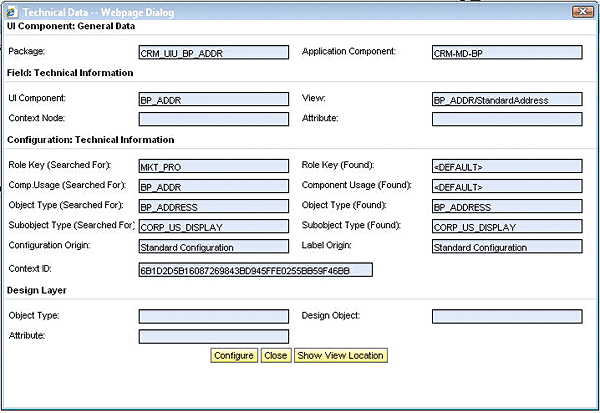The image size is (600, 413).
Task: Select the Label Origin field
Action: (507, 246)
